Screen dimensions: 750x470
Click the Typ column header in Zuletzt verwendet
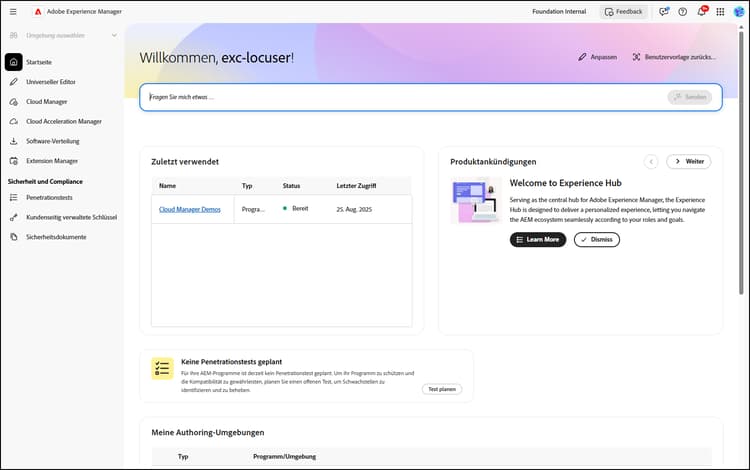coord(247,186)
